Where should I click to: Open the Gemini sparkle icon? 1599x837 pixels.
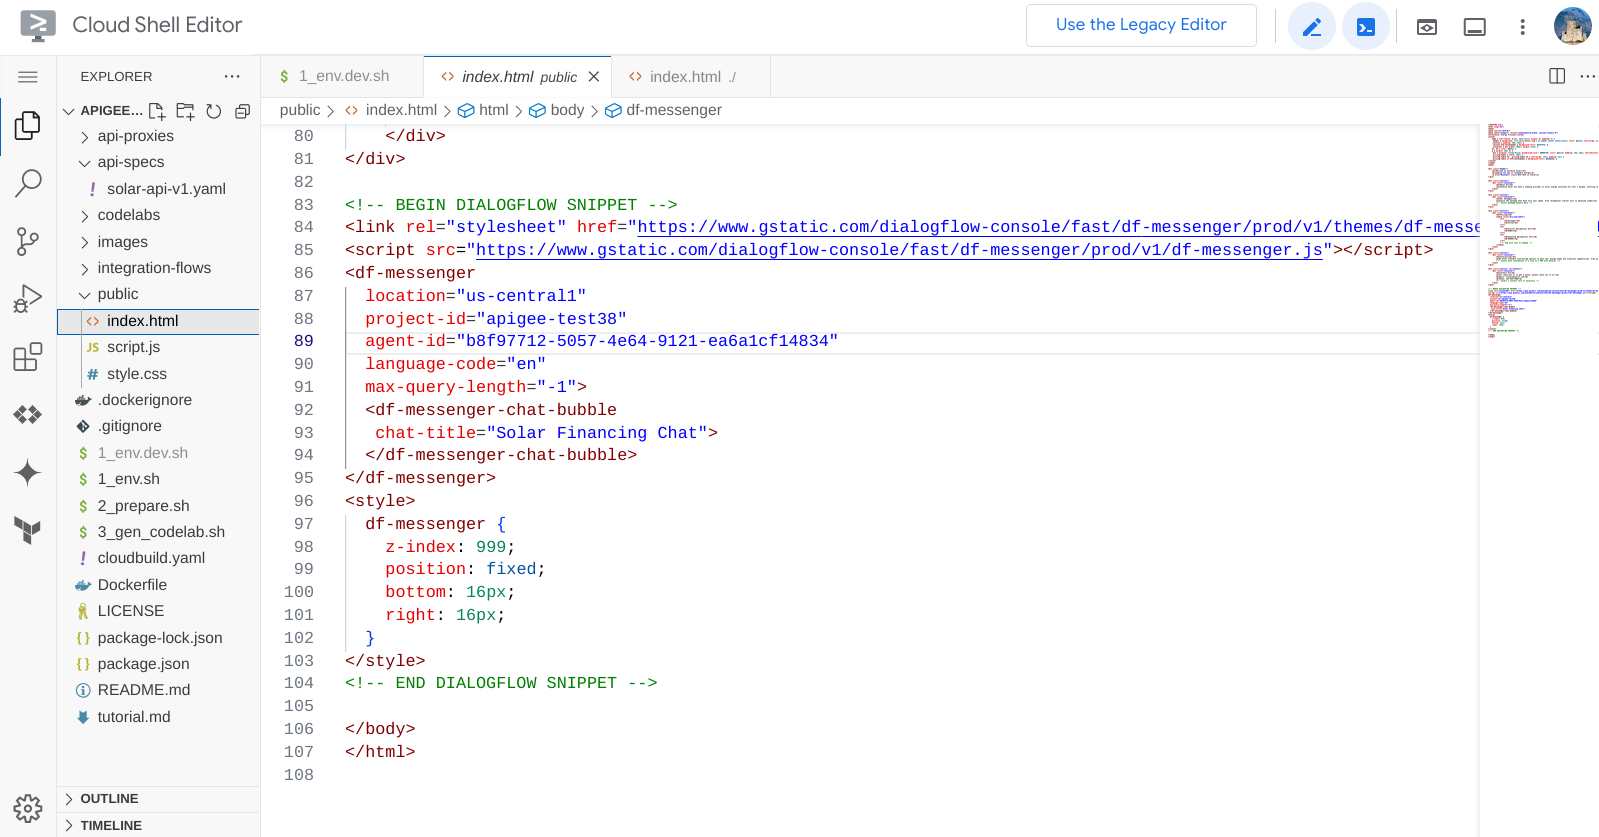[x=28, y=472]
